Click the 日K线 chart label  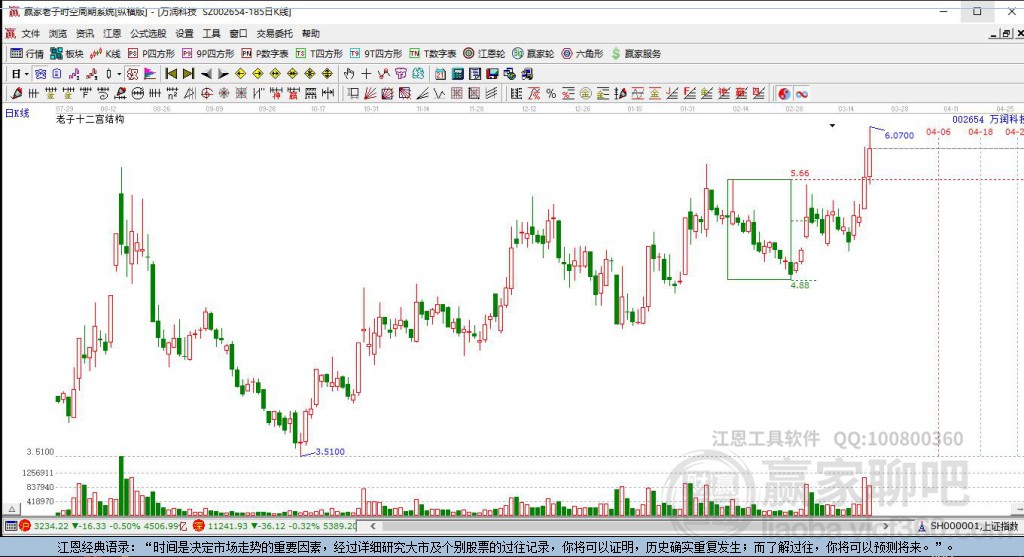pos(17,113)
